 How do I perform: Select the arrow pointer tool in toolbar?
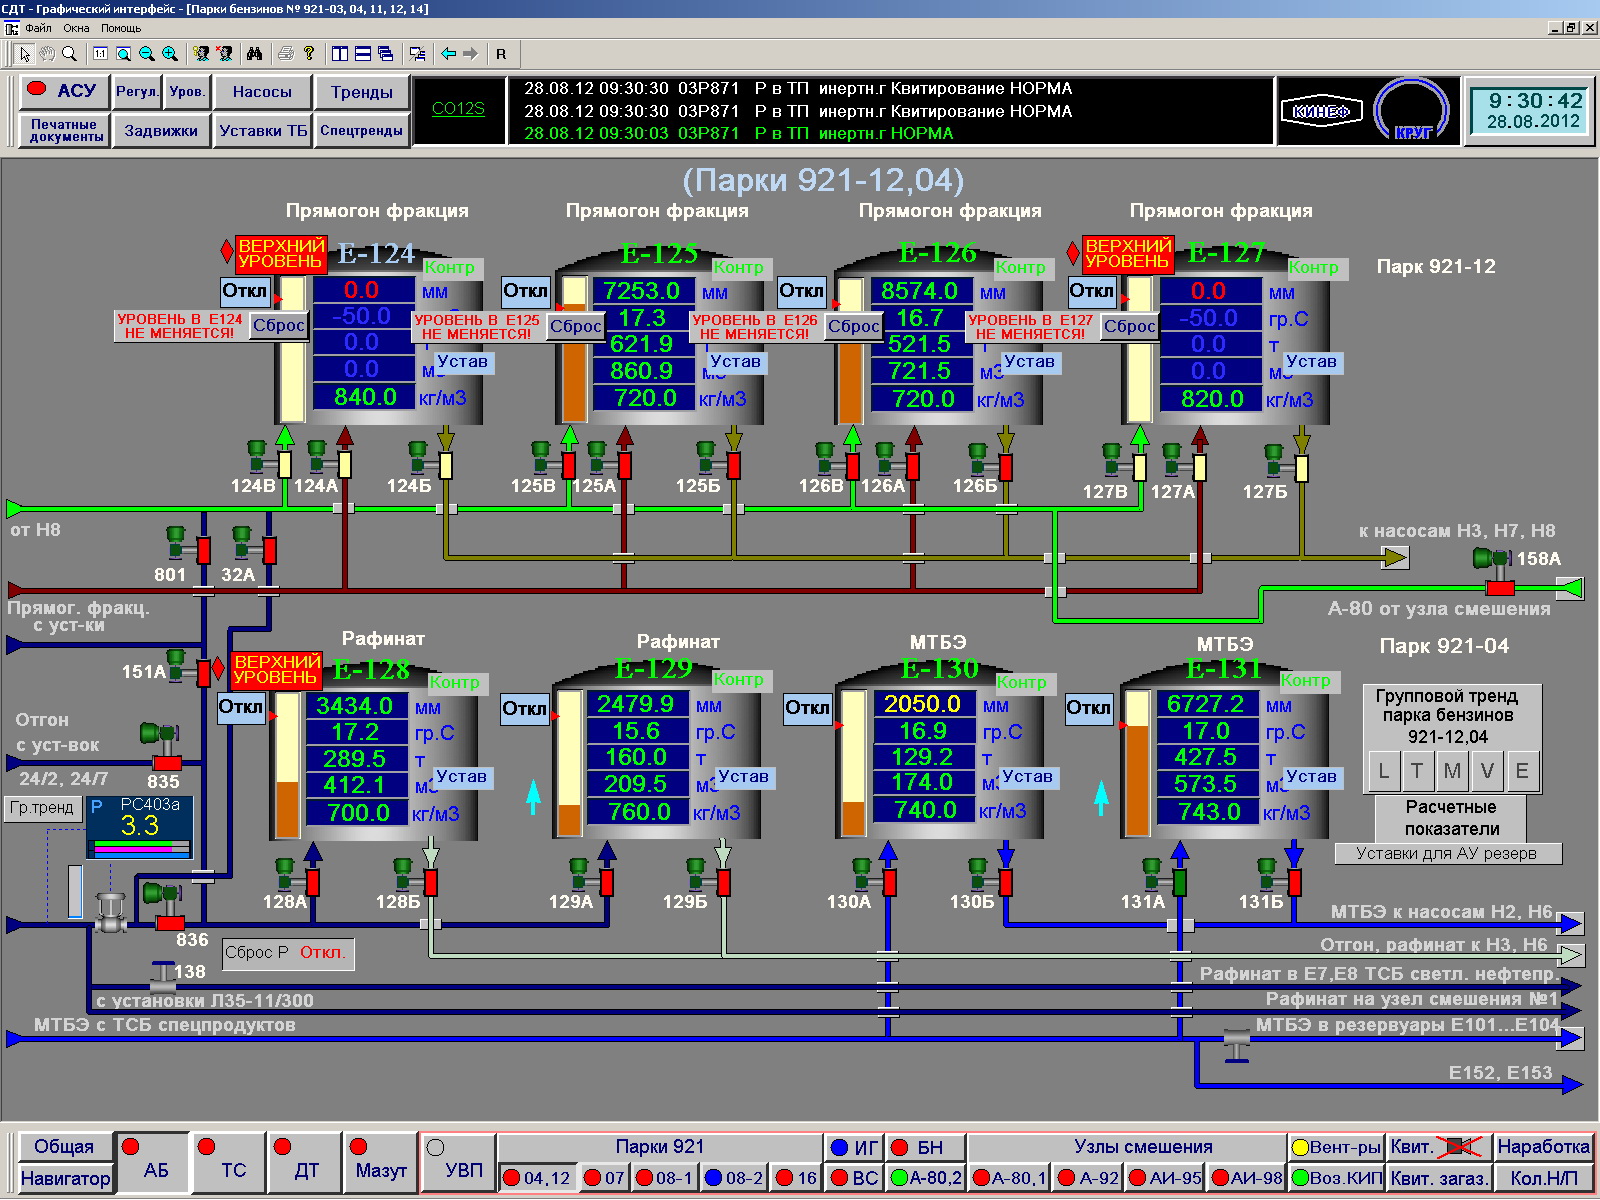click(x=25, y=54)
